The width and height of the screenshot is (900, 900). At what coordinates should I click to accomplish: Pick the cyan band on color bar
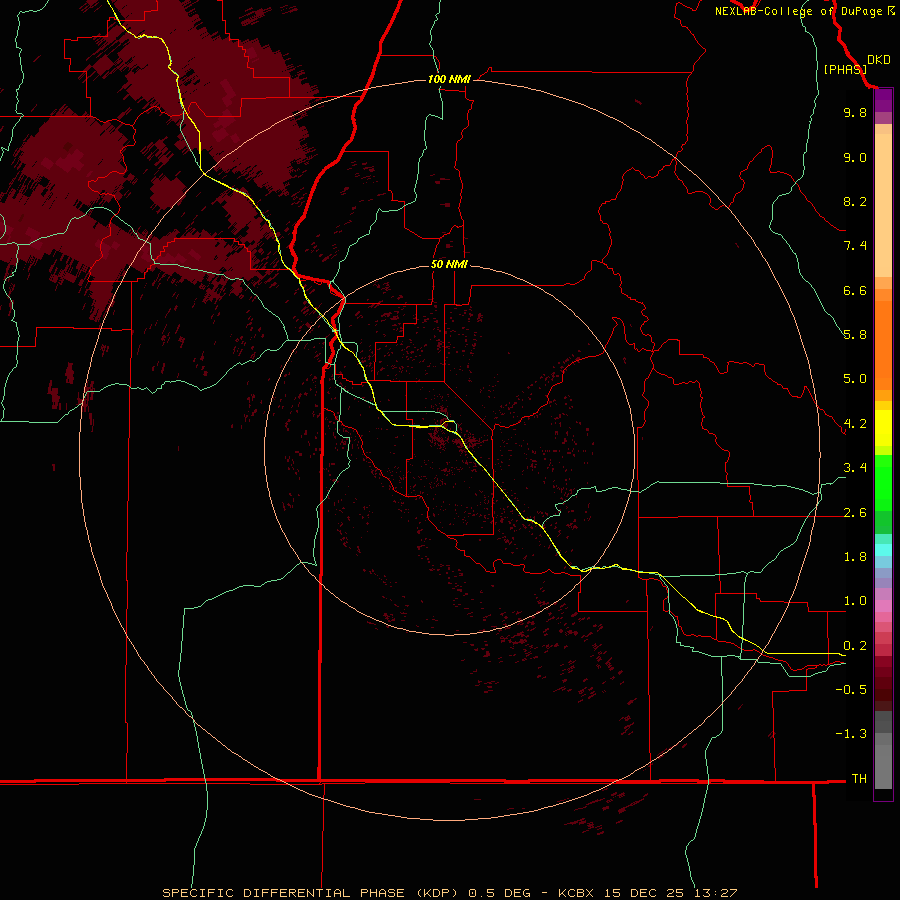(x=883, y=550)
